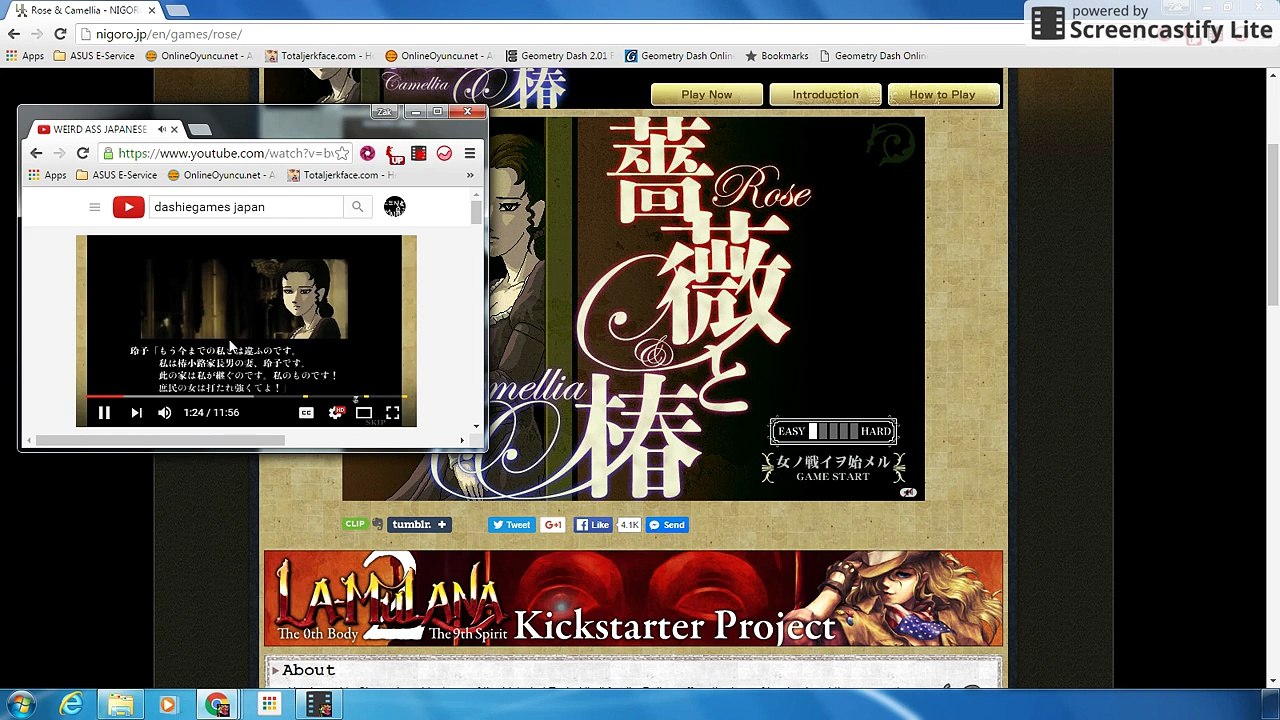Screen dimensions: 1280x720
Task: Launch Internet Explorer from taskbar
Action: click(71, 705)
